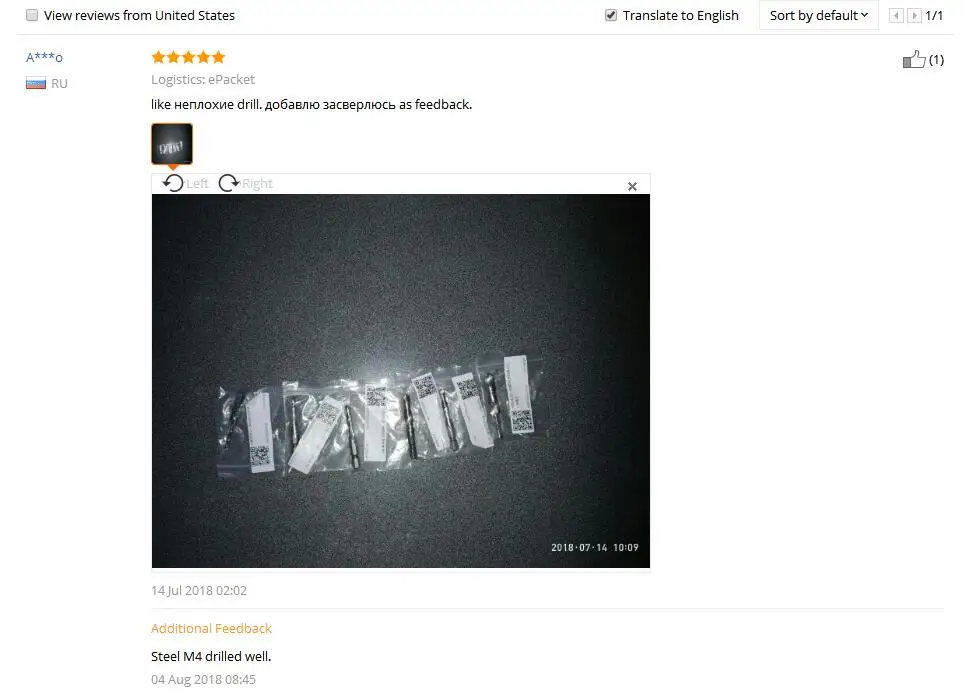
Task: Click the RU country label
Action: [x=59, y=84]
